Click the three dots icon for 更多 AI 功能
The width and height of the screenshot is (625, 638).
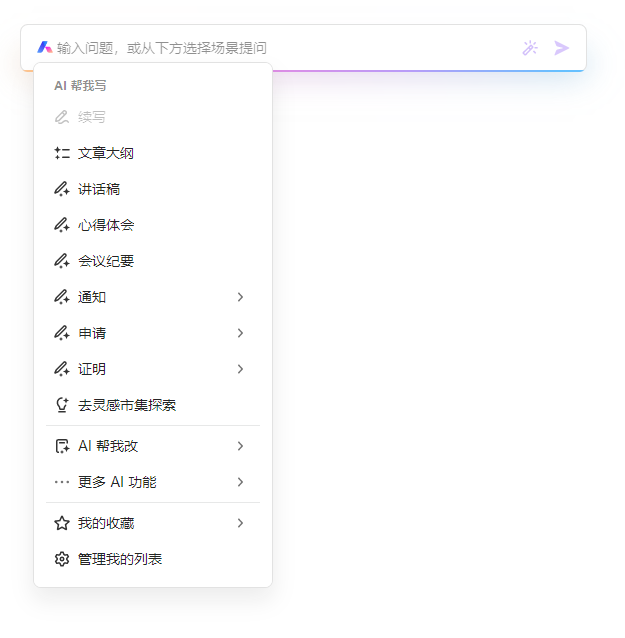tap(62, 482)
